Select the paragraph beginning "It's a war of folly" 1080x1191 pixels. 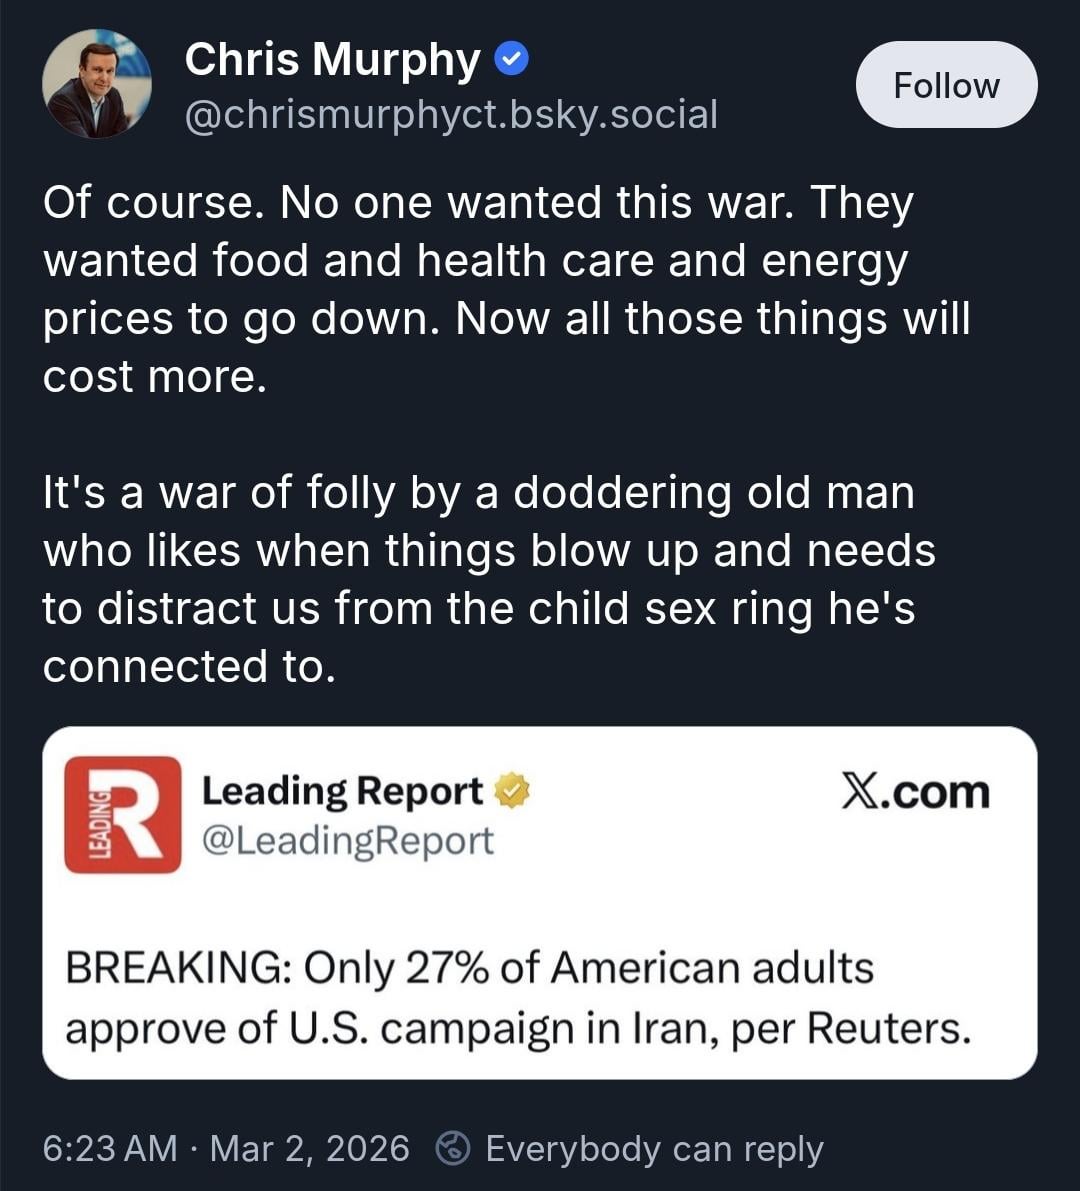[488, 579]
